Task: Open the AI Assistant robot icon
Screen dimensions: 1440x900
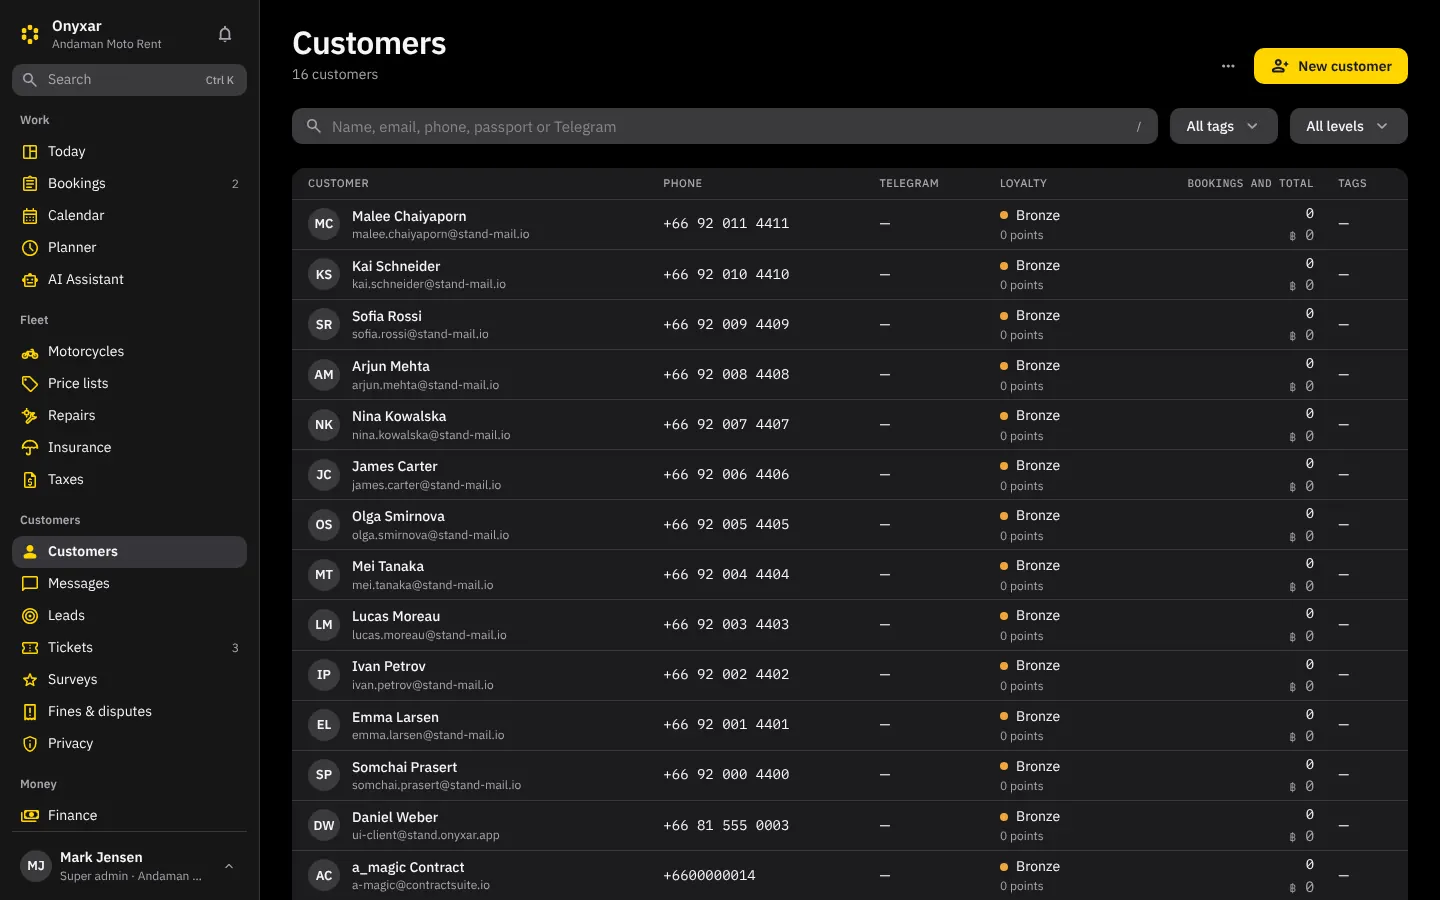Action: tap(30, 280)
